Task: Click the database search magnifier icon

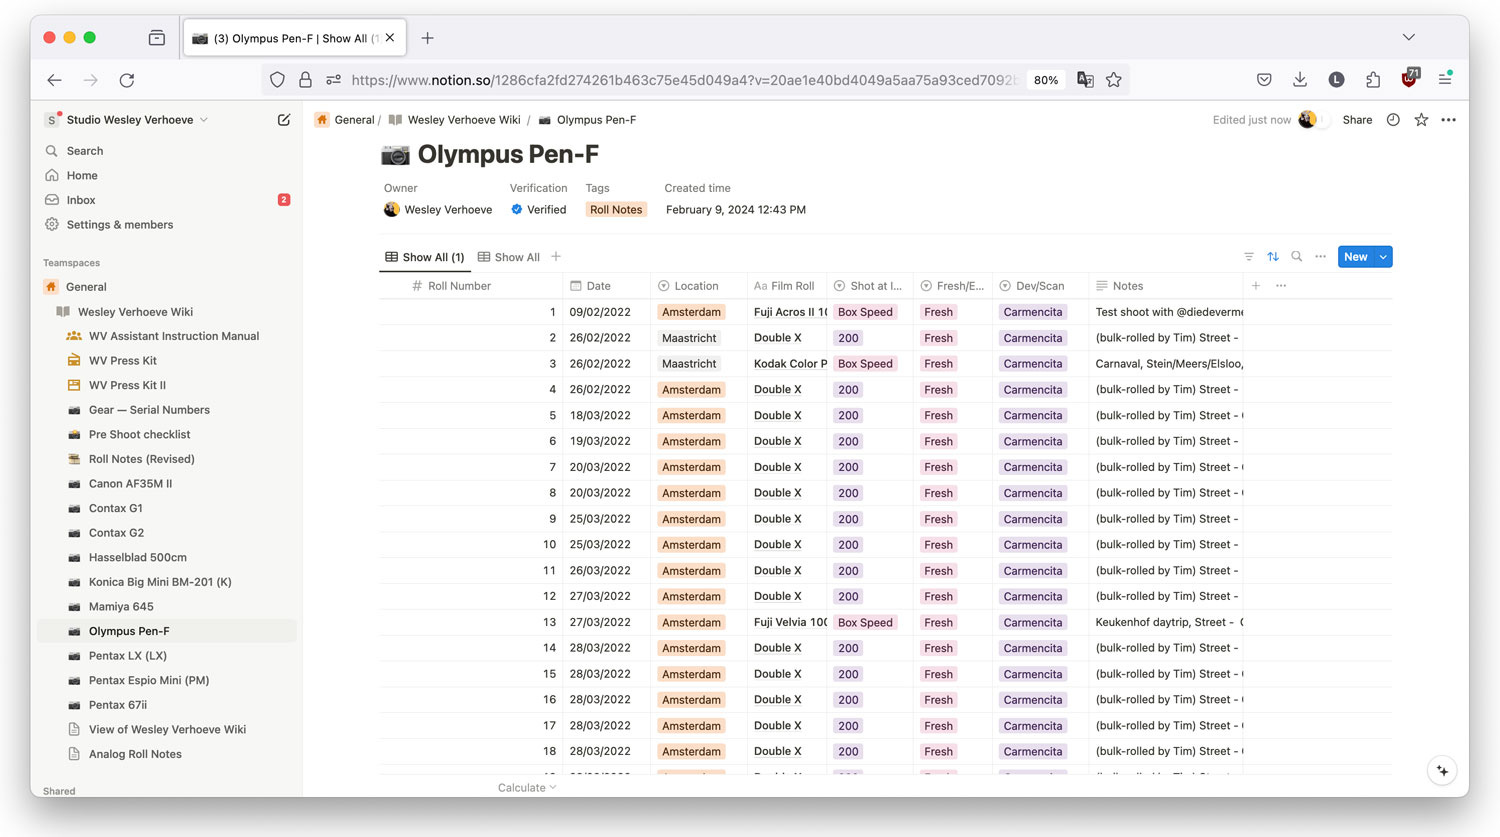Action: pyautogui.click(x=1297, y=257)
